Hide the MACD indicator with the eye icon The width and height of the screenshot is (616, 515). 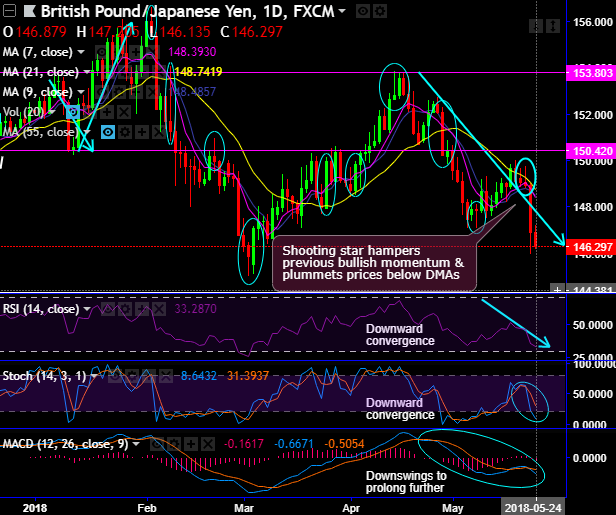[x=157, y=444]
